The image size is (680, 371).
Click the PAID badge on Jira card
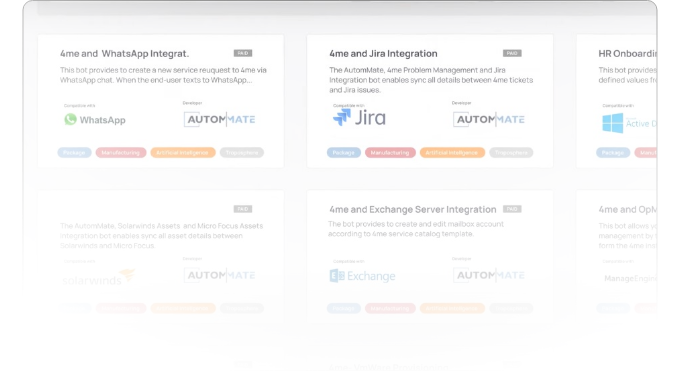pos(512,53)
